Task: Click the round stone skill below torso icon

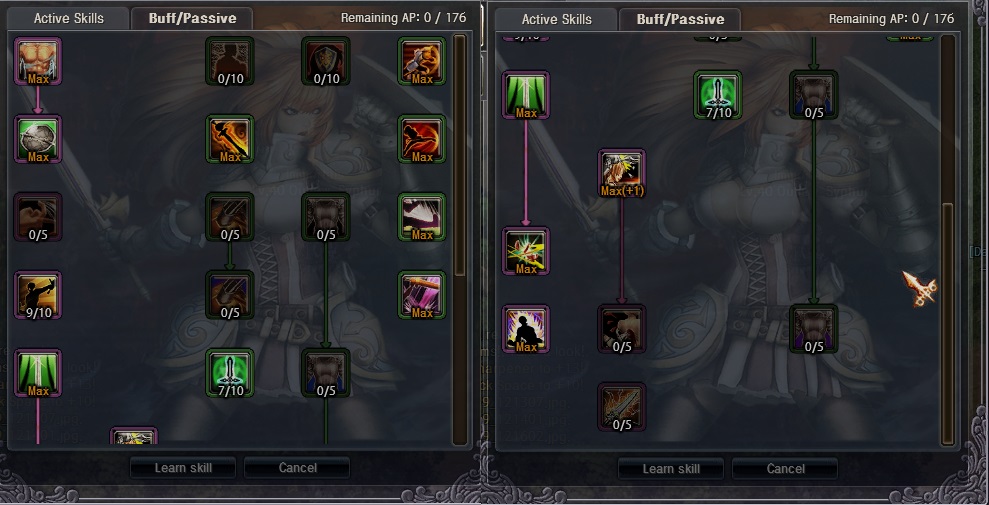Action: click(x=38, y=139)
